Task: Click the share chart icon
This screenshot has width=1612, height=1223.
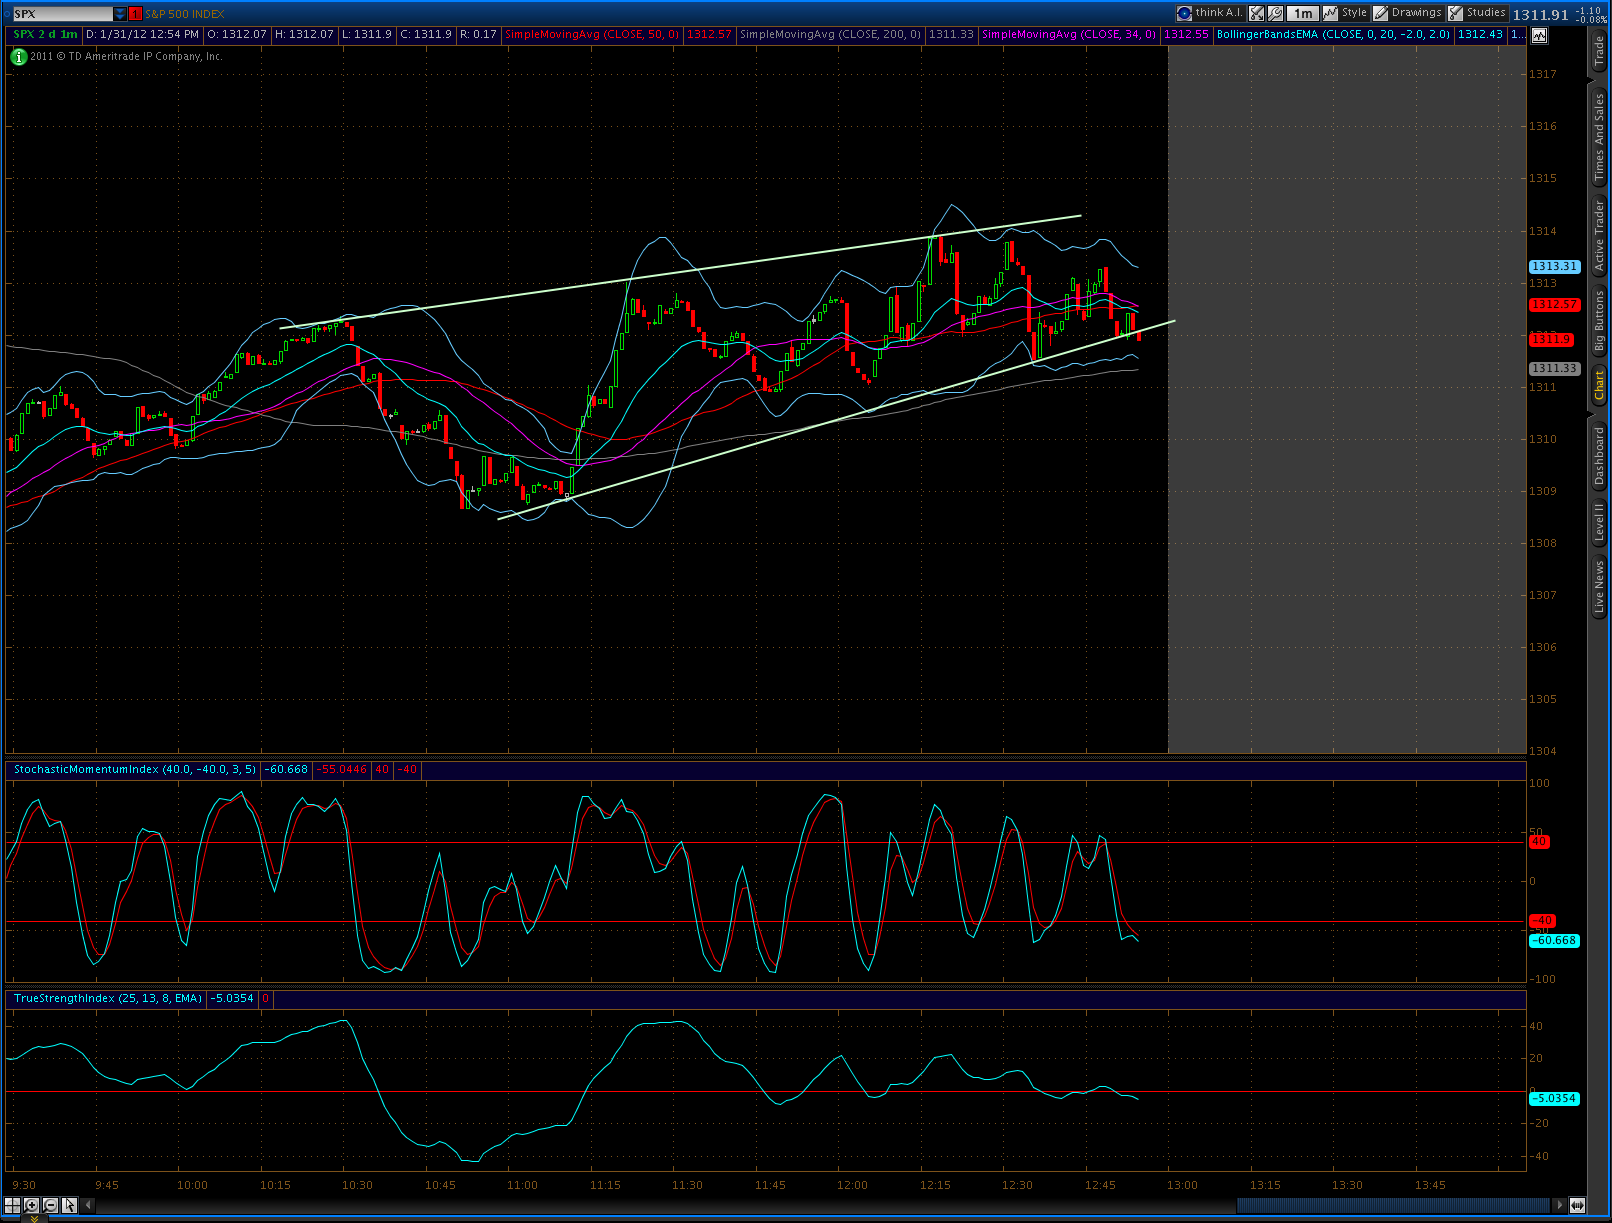Action: click(1257, 13)
